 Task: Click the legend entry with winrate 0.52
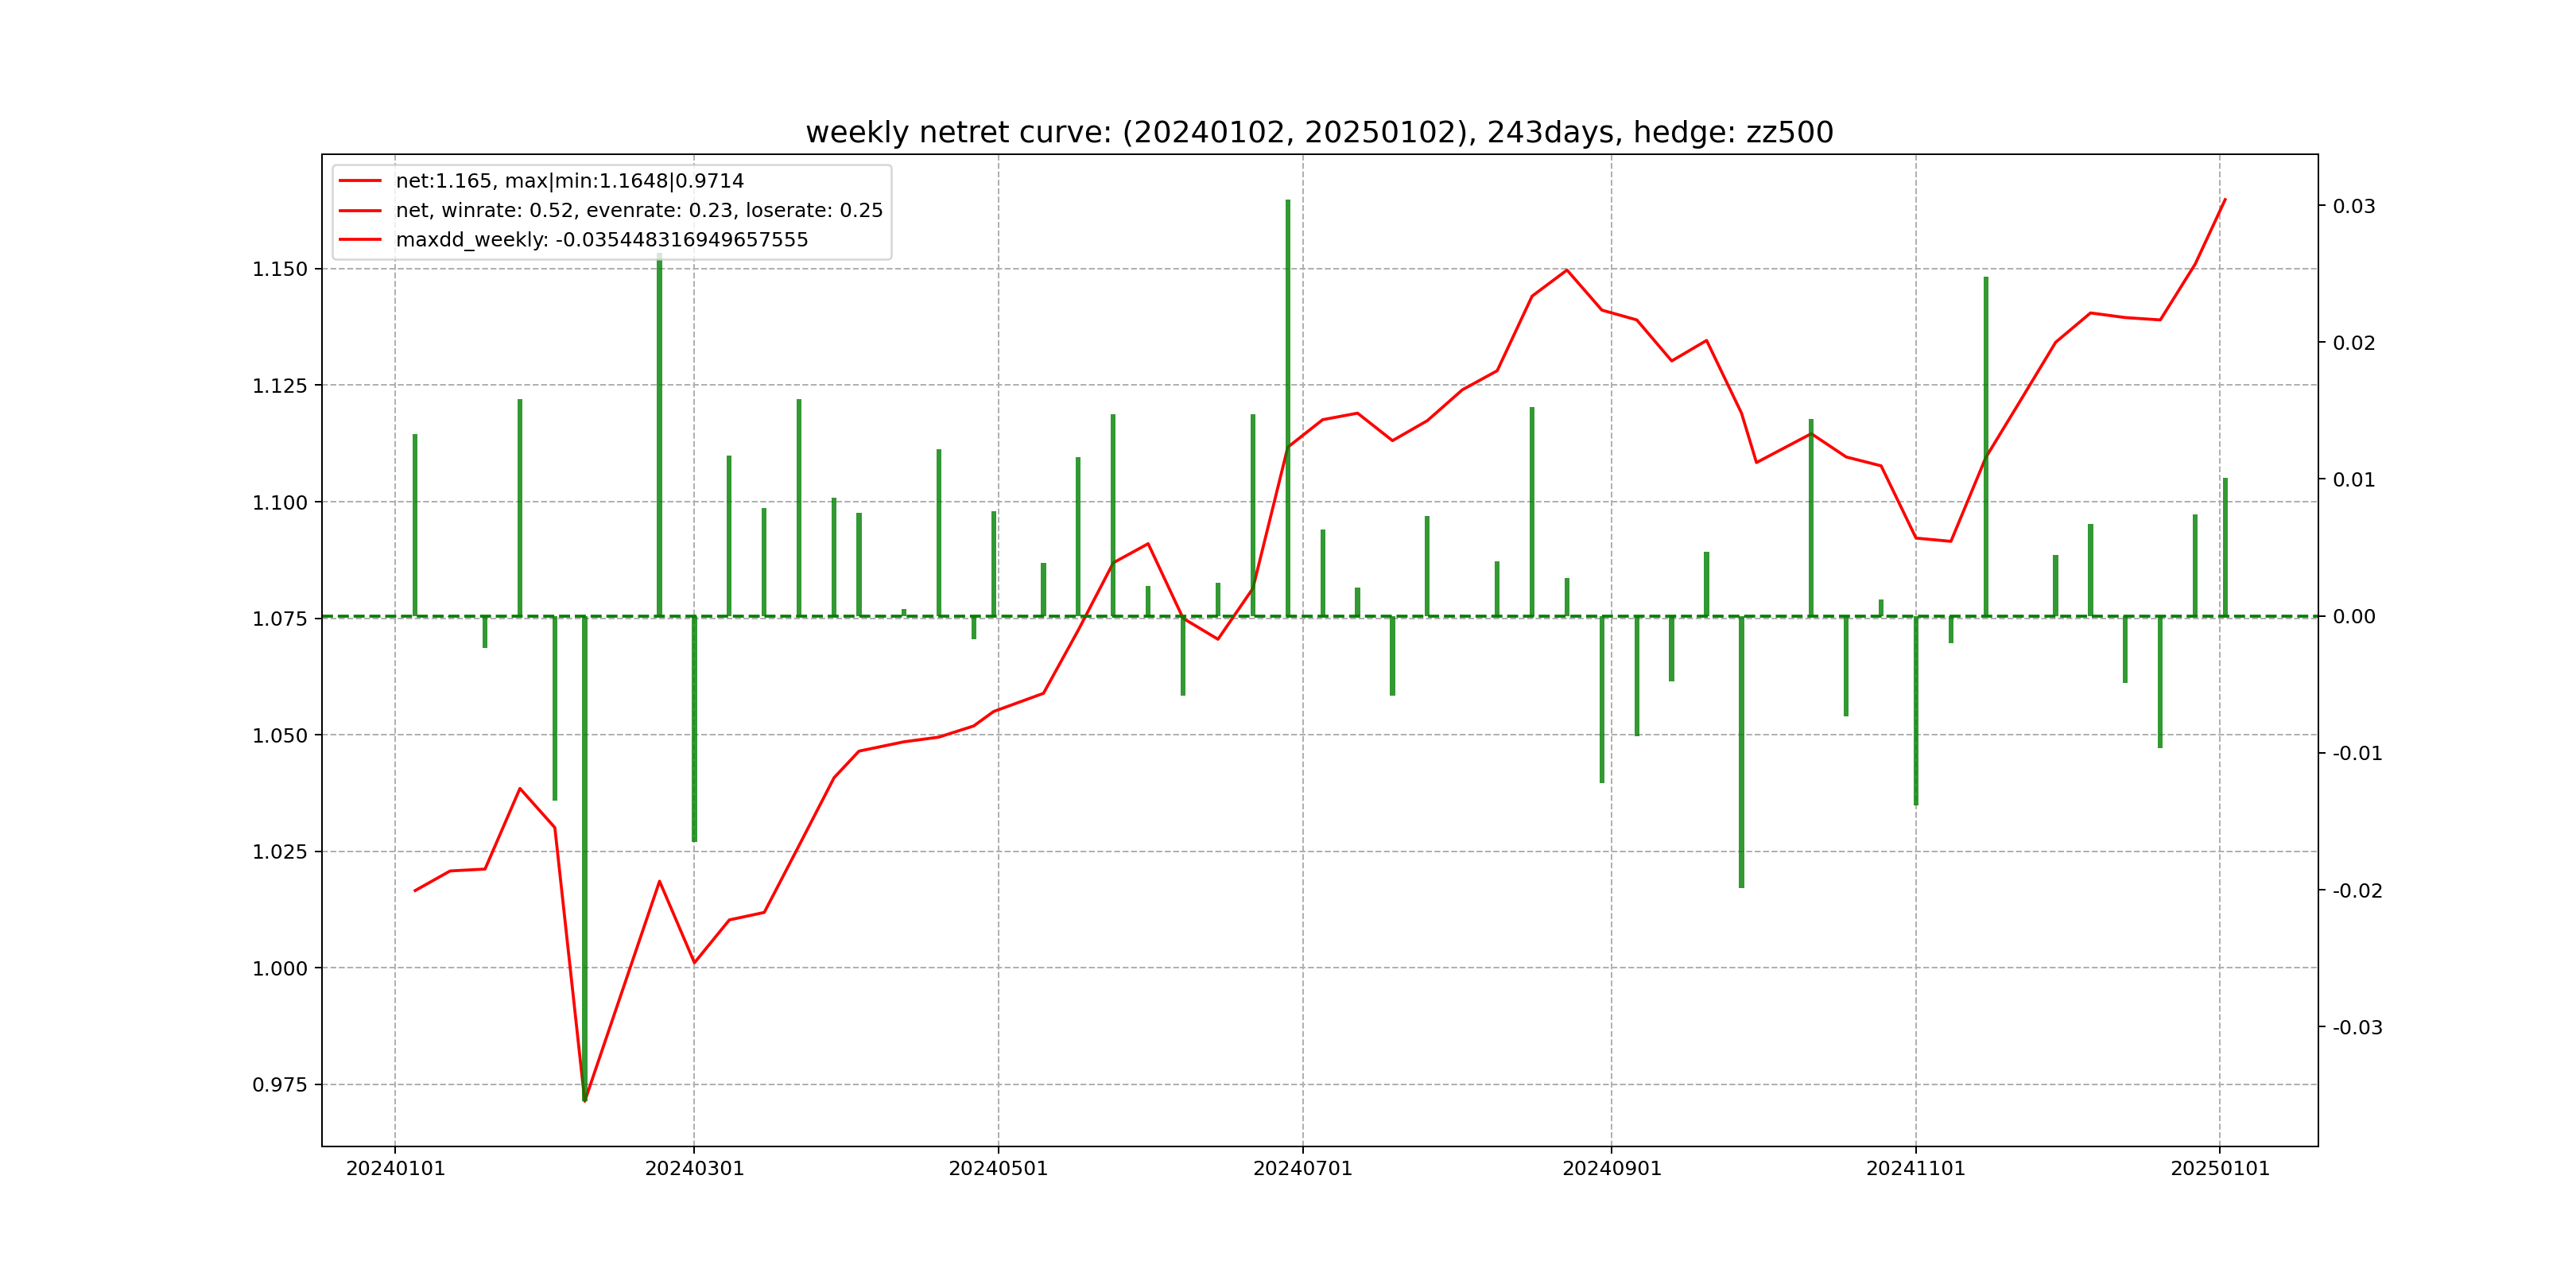[639, 210]
